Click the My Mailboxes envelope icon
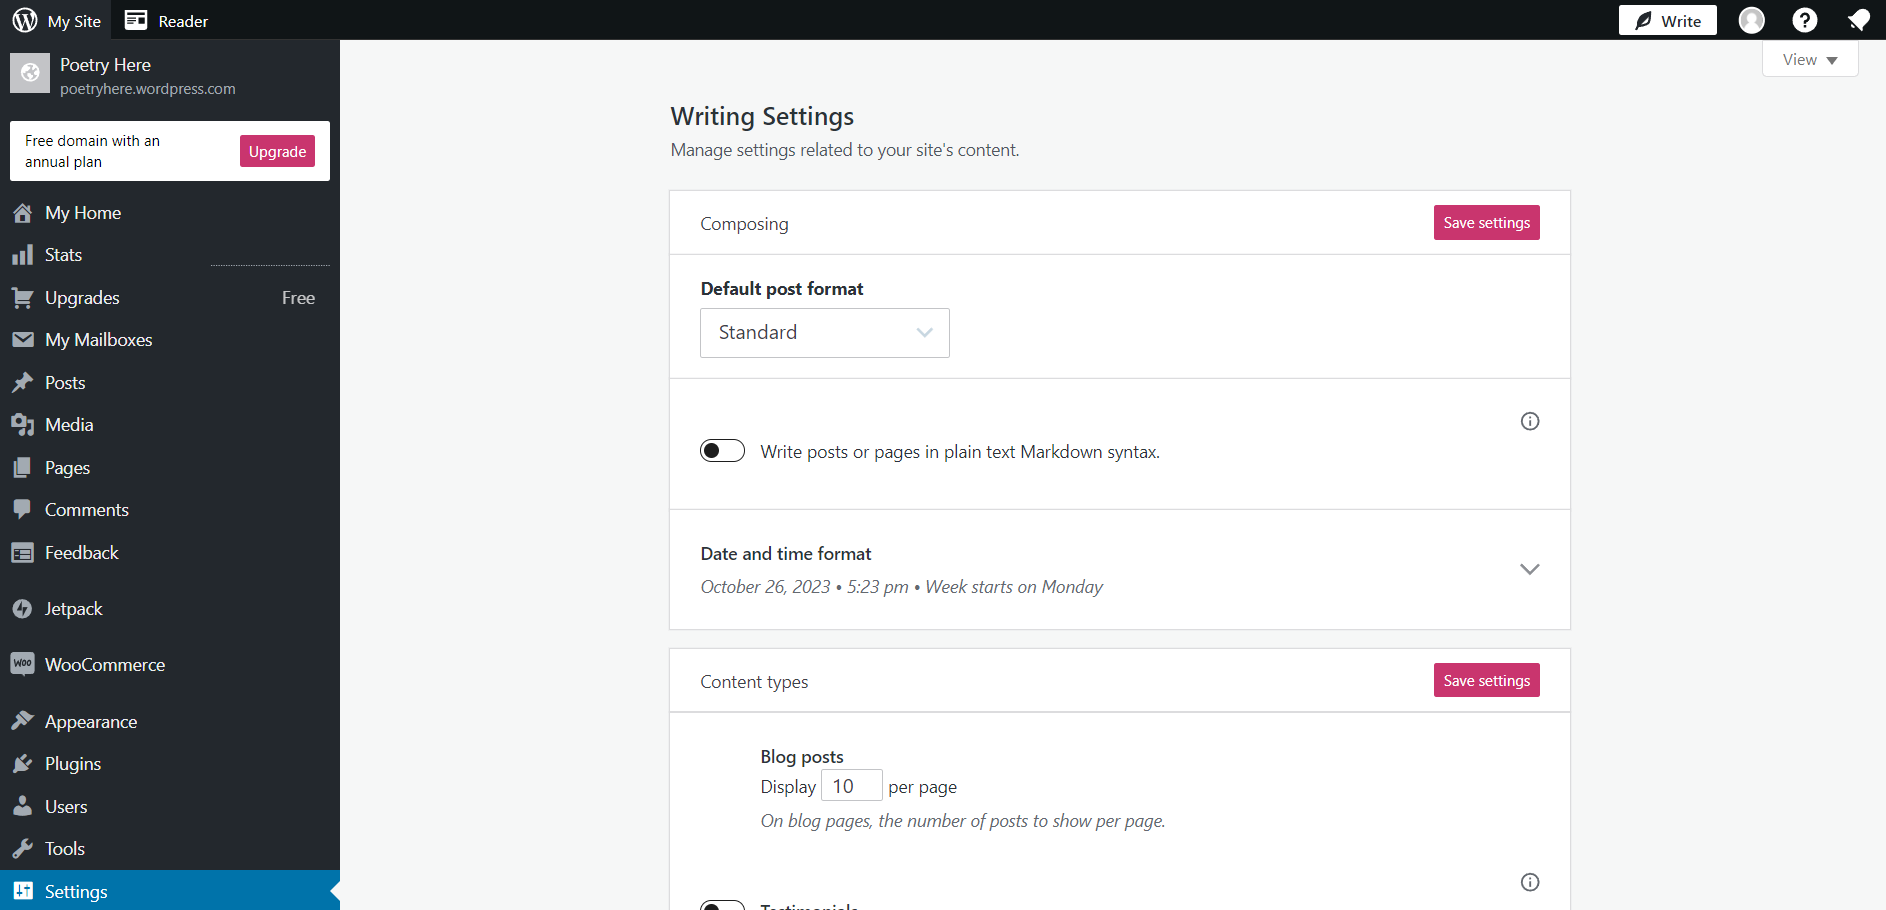 [x=23, y=340]
